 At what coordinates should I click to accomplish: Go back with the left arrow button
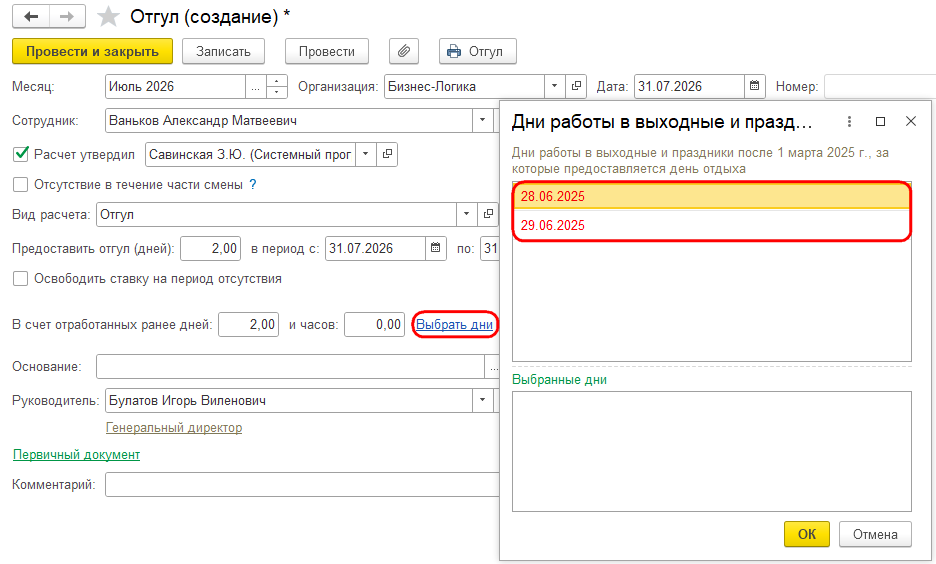coord(31,17)
